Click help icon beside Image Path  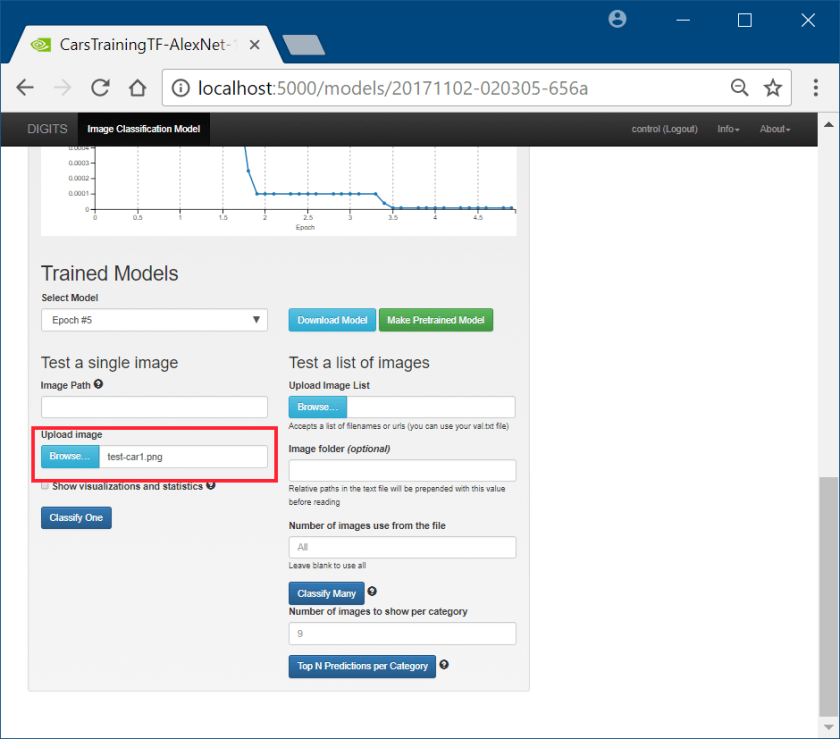click(98, 384)
